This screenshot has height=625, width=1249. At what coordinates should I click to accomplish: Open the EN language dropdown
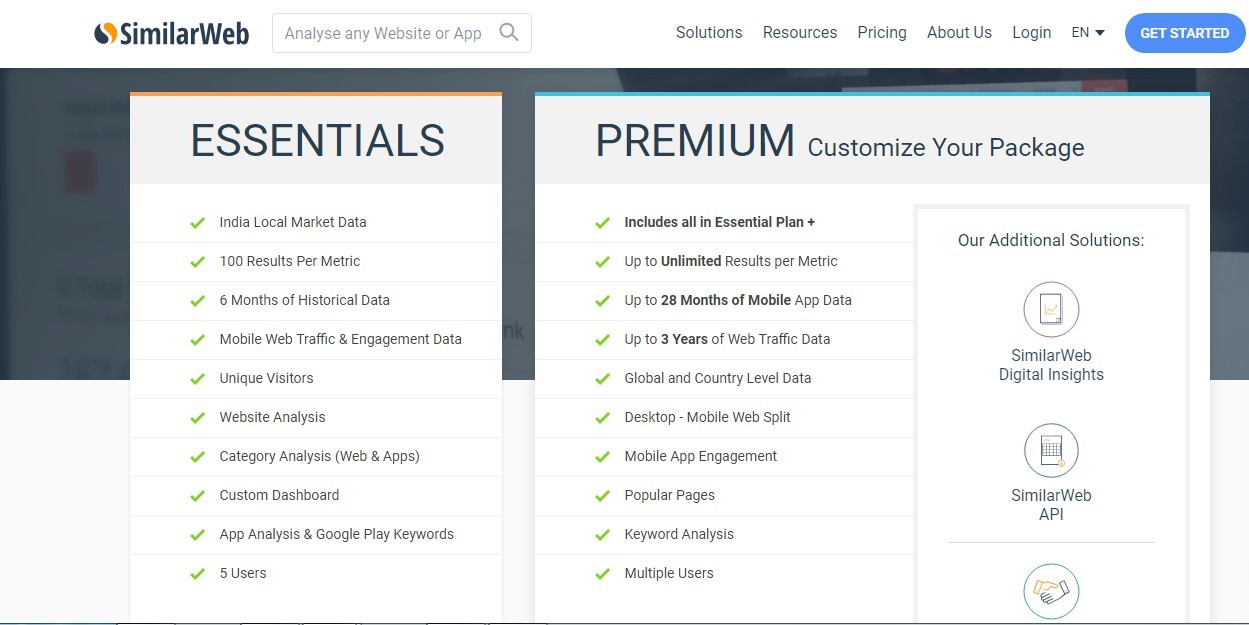click(1088, 33)
